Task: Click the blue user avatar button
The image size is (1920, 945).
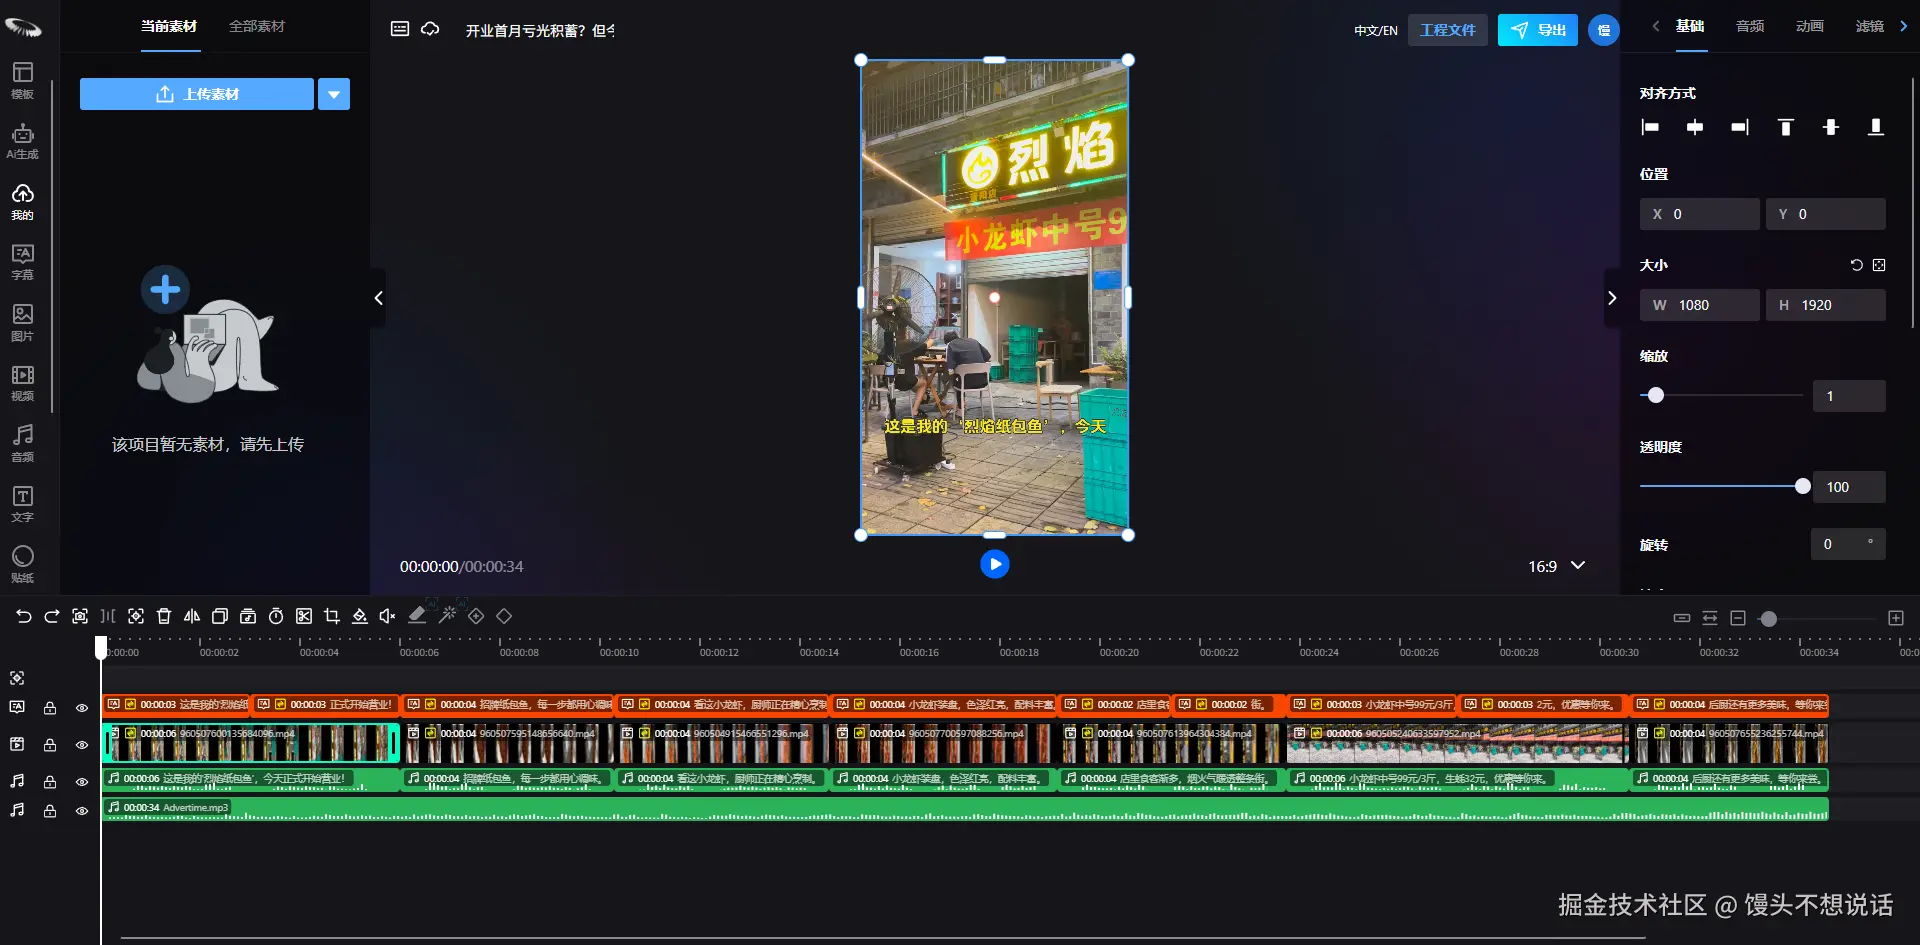Action: (x=1604, y=30)
